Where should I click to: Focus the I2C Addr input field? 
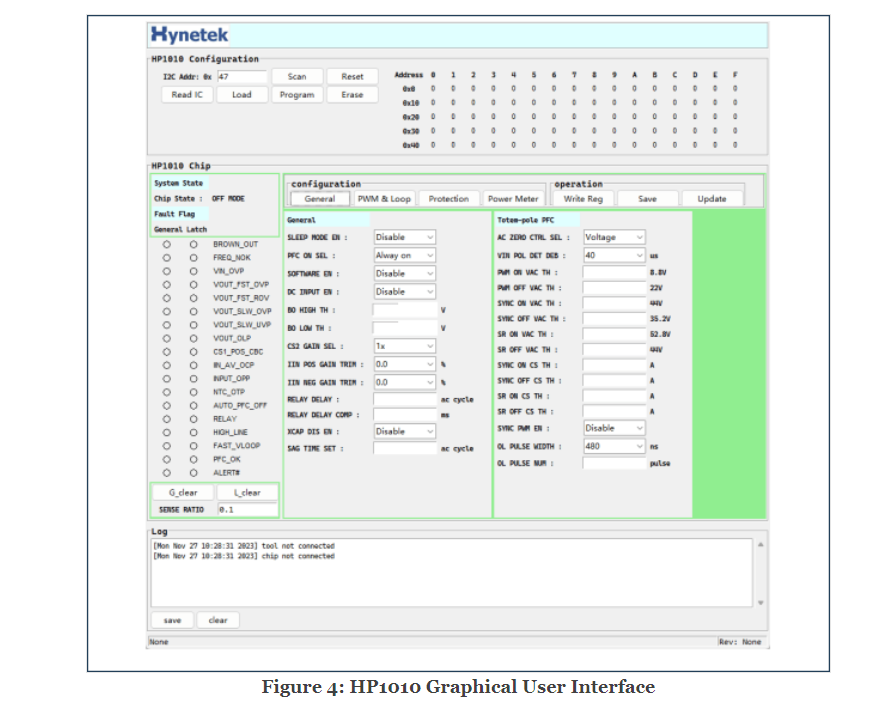click(242, 77)
